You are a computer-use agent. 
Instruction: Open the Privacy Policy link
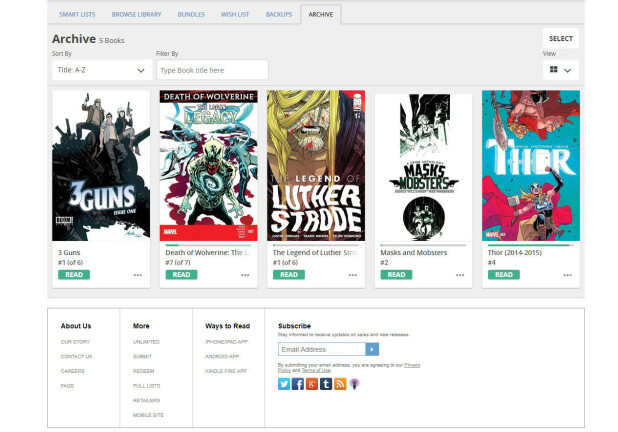pos(412,365)
